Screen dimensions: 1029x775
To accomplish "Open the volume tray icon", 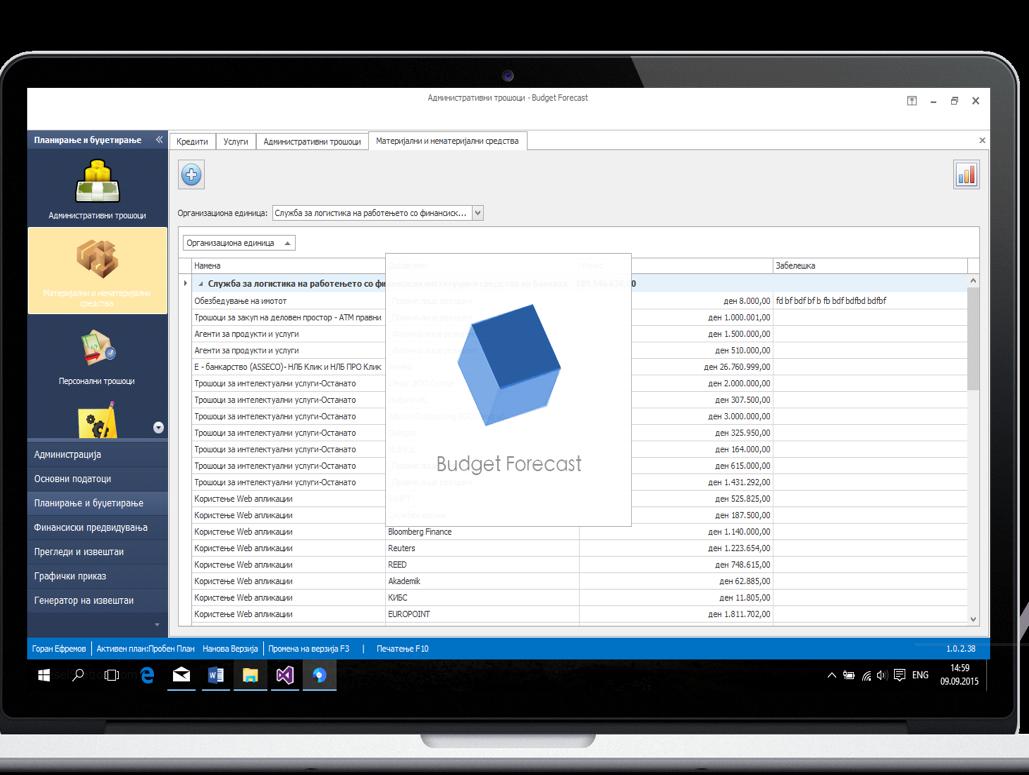I will tap(882, 675).
